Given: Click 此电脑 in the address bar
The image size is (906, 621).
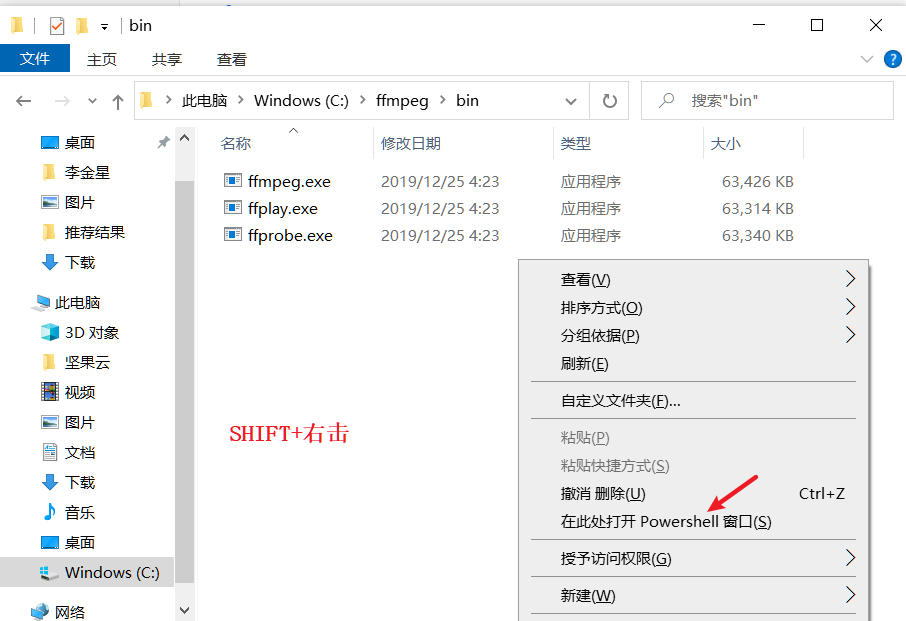Looking at the screenshot, I should (x=205, y=101).
